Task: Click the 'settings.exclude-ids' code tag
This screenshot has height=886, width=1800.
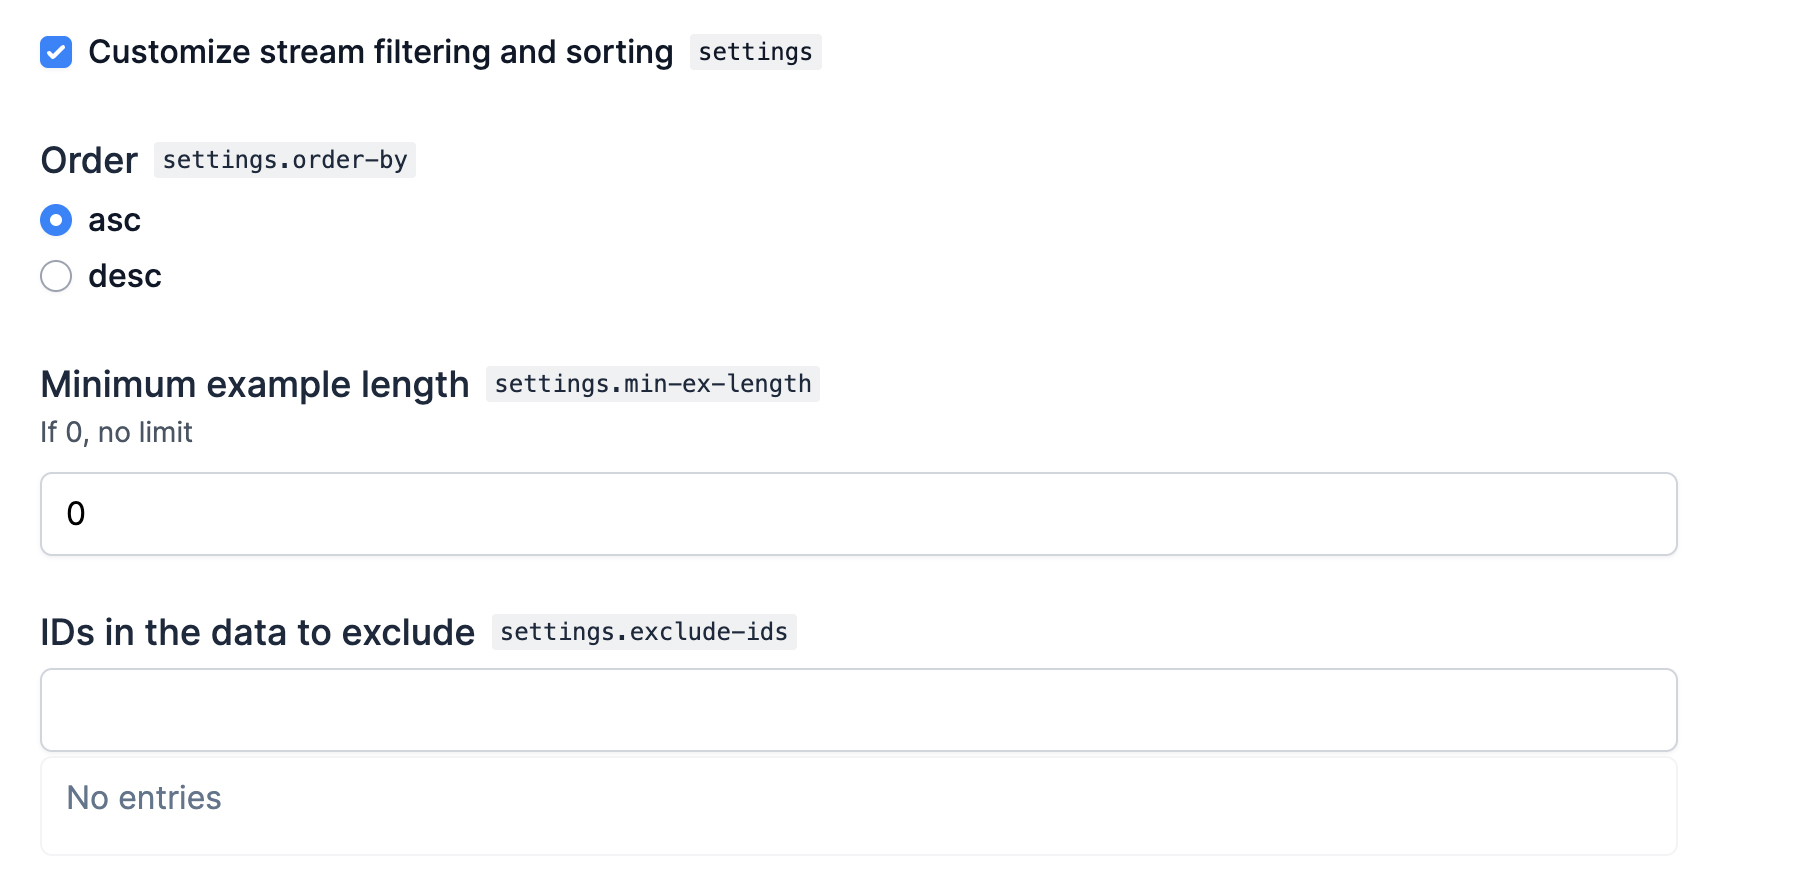Action: (643, 632)
